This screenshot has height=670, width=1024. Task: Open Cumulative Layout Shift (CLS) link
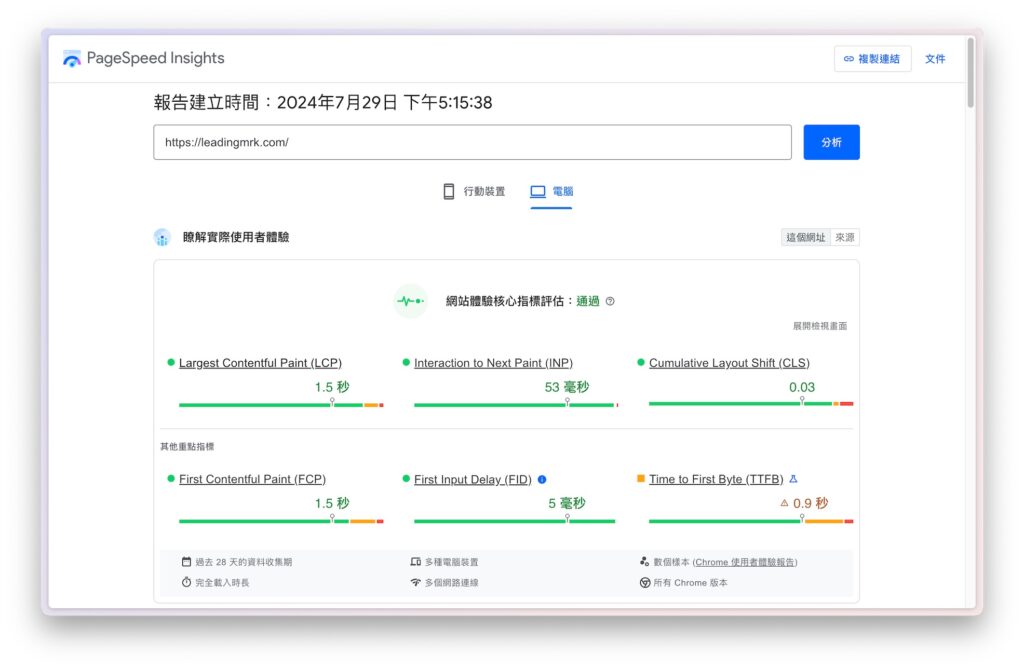(x=729, y=363)
